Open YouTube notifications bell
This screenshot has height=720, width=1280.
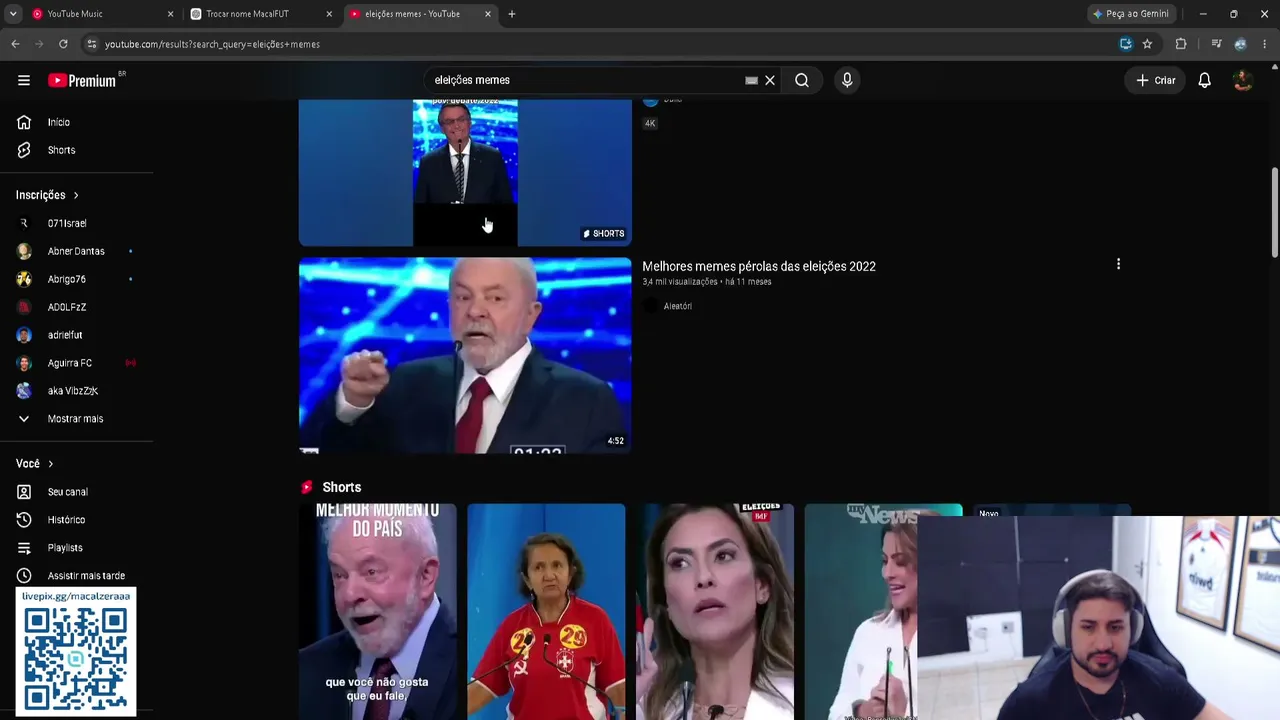pos(1205,80)
